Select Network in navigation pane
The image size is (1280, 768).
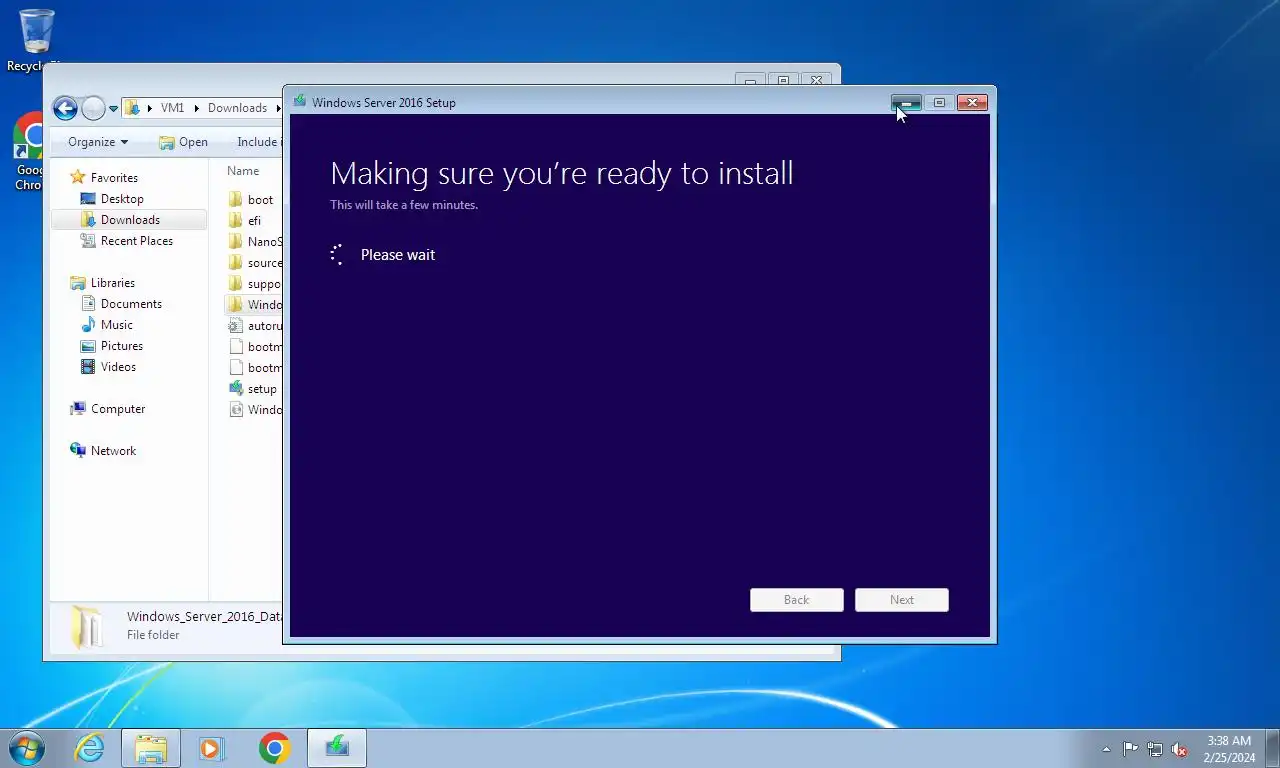pos(113,451)
